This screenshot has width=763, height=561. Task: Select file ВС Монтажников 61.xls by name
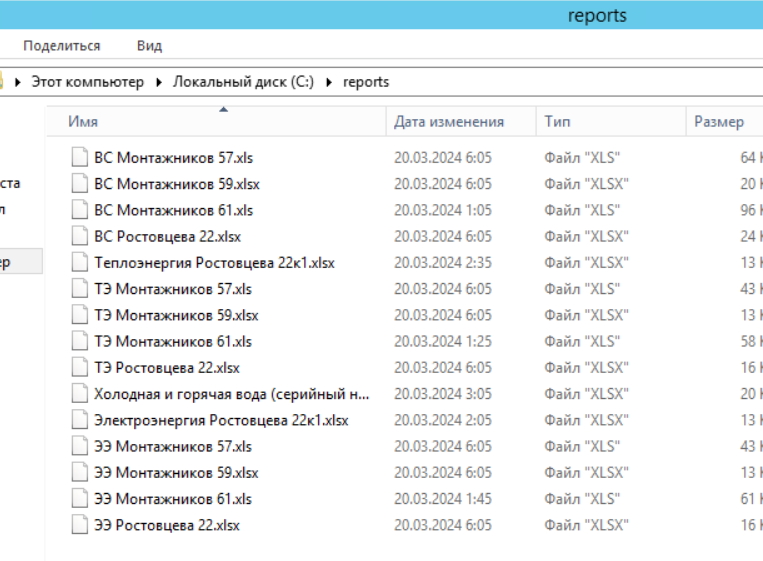click(x=173, y=210)
